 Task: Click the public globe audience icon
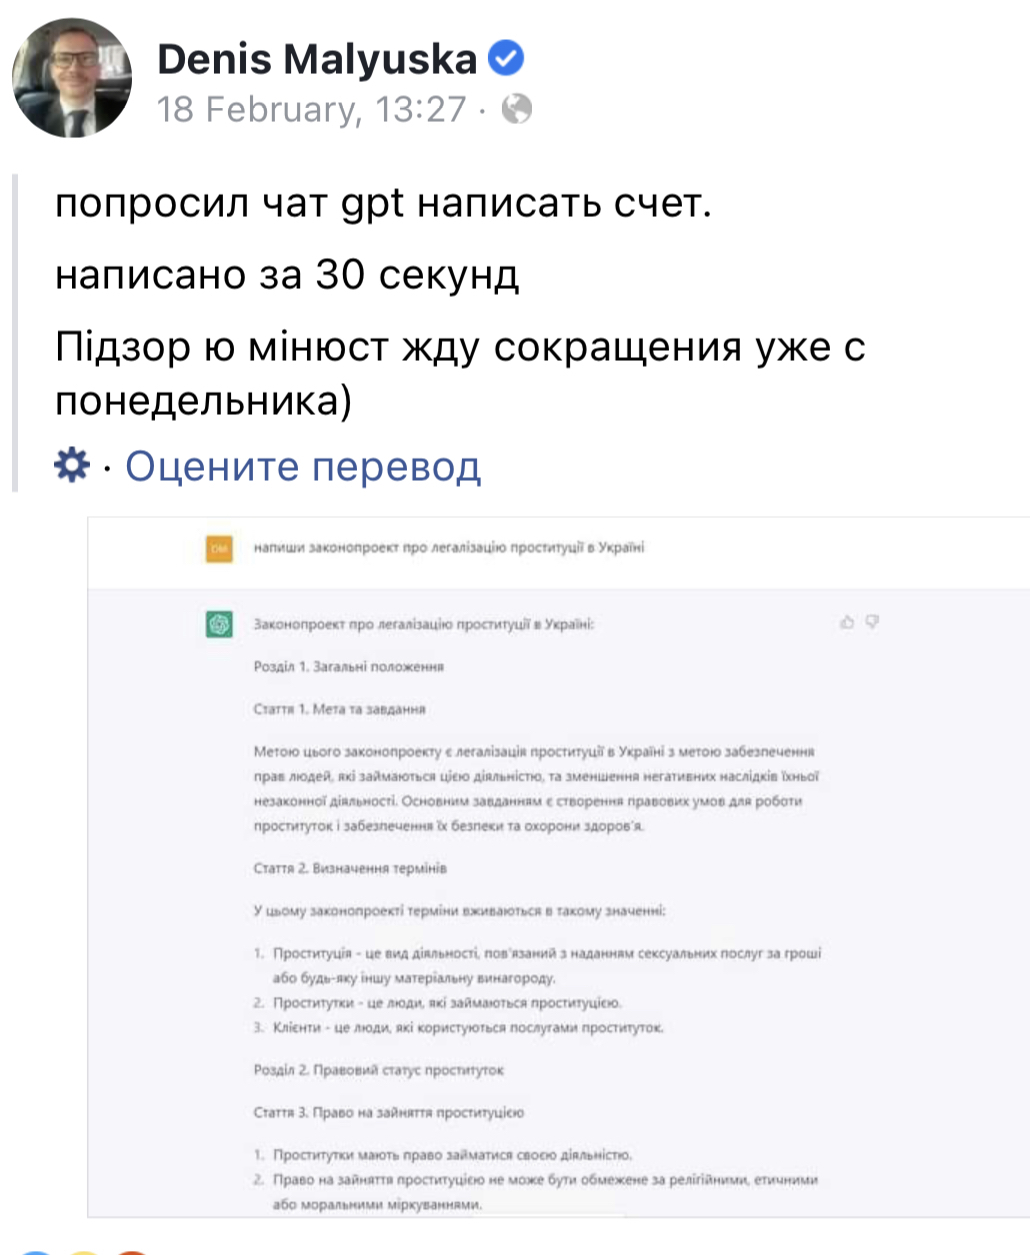pyautogui.click(x=516, y=108)
